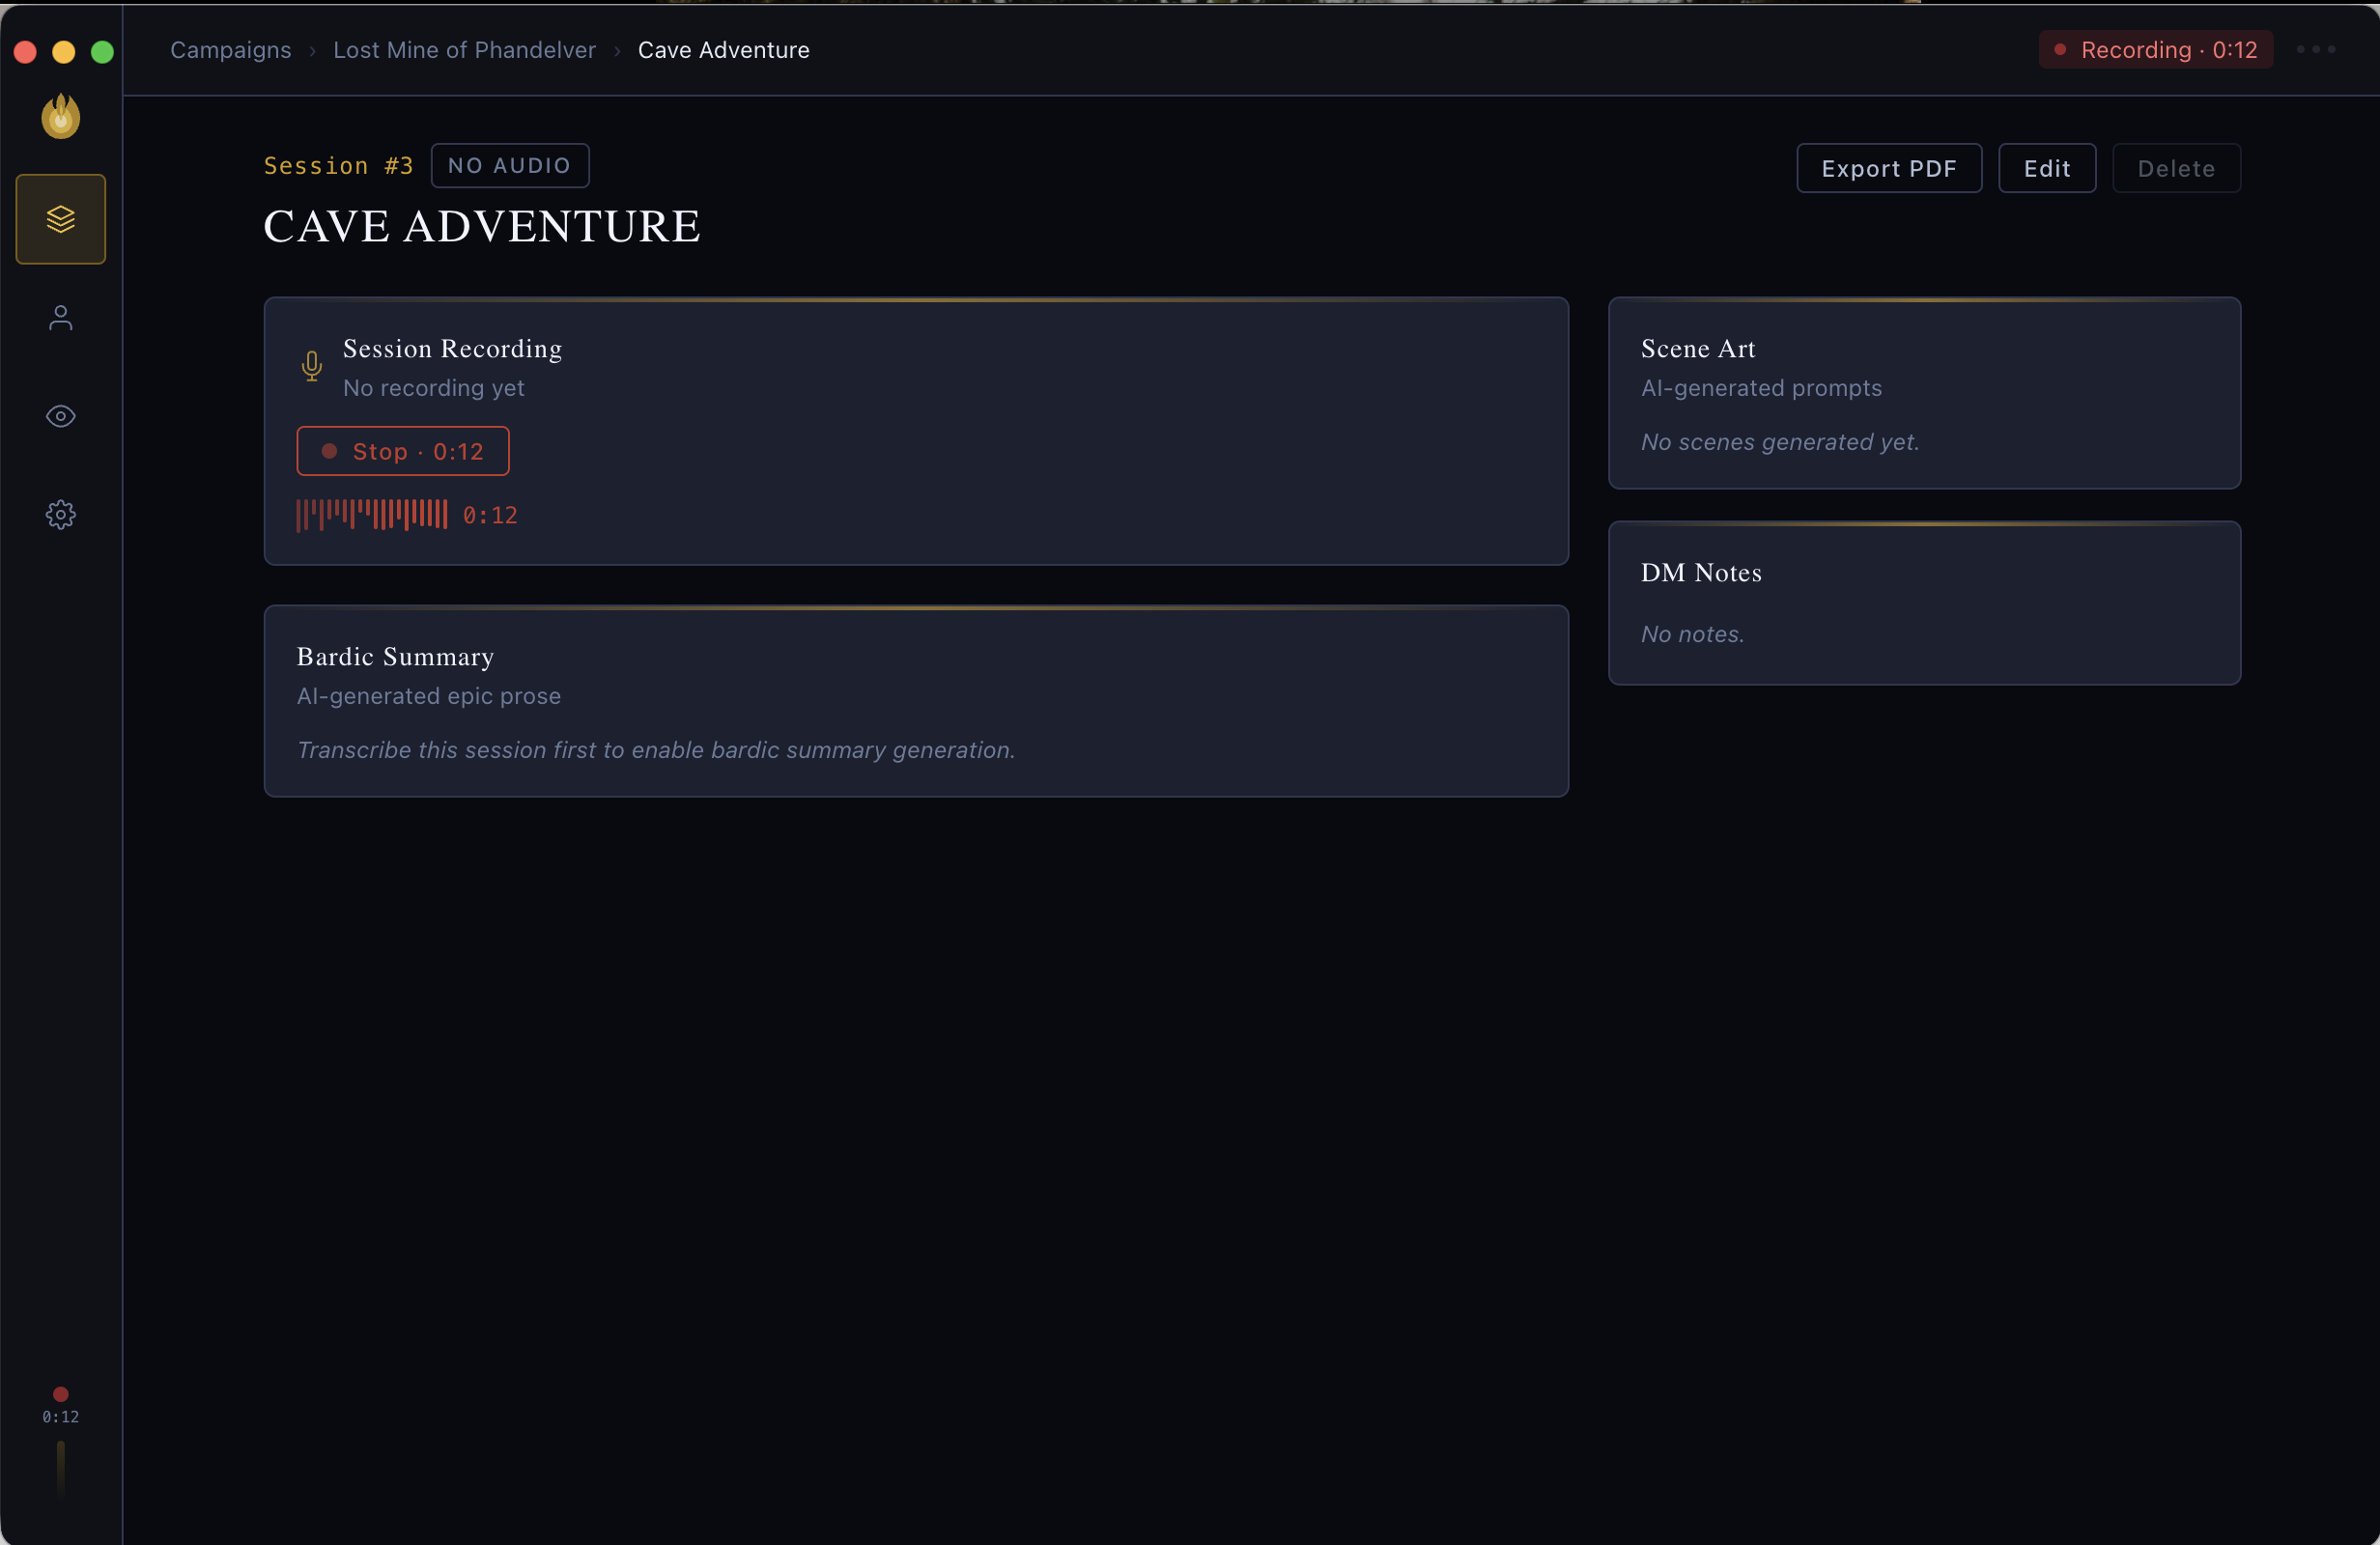Viewport: 2380px width, 1545px height.
Task: Edit the Cave Adventure session
Action: (2046, 168)
